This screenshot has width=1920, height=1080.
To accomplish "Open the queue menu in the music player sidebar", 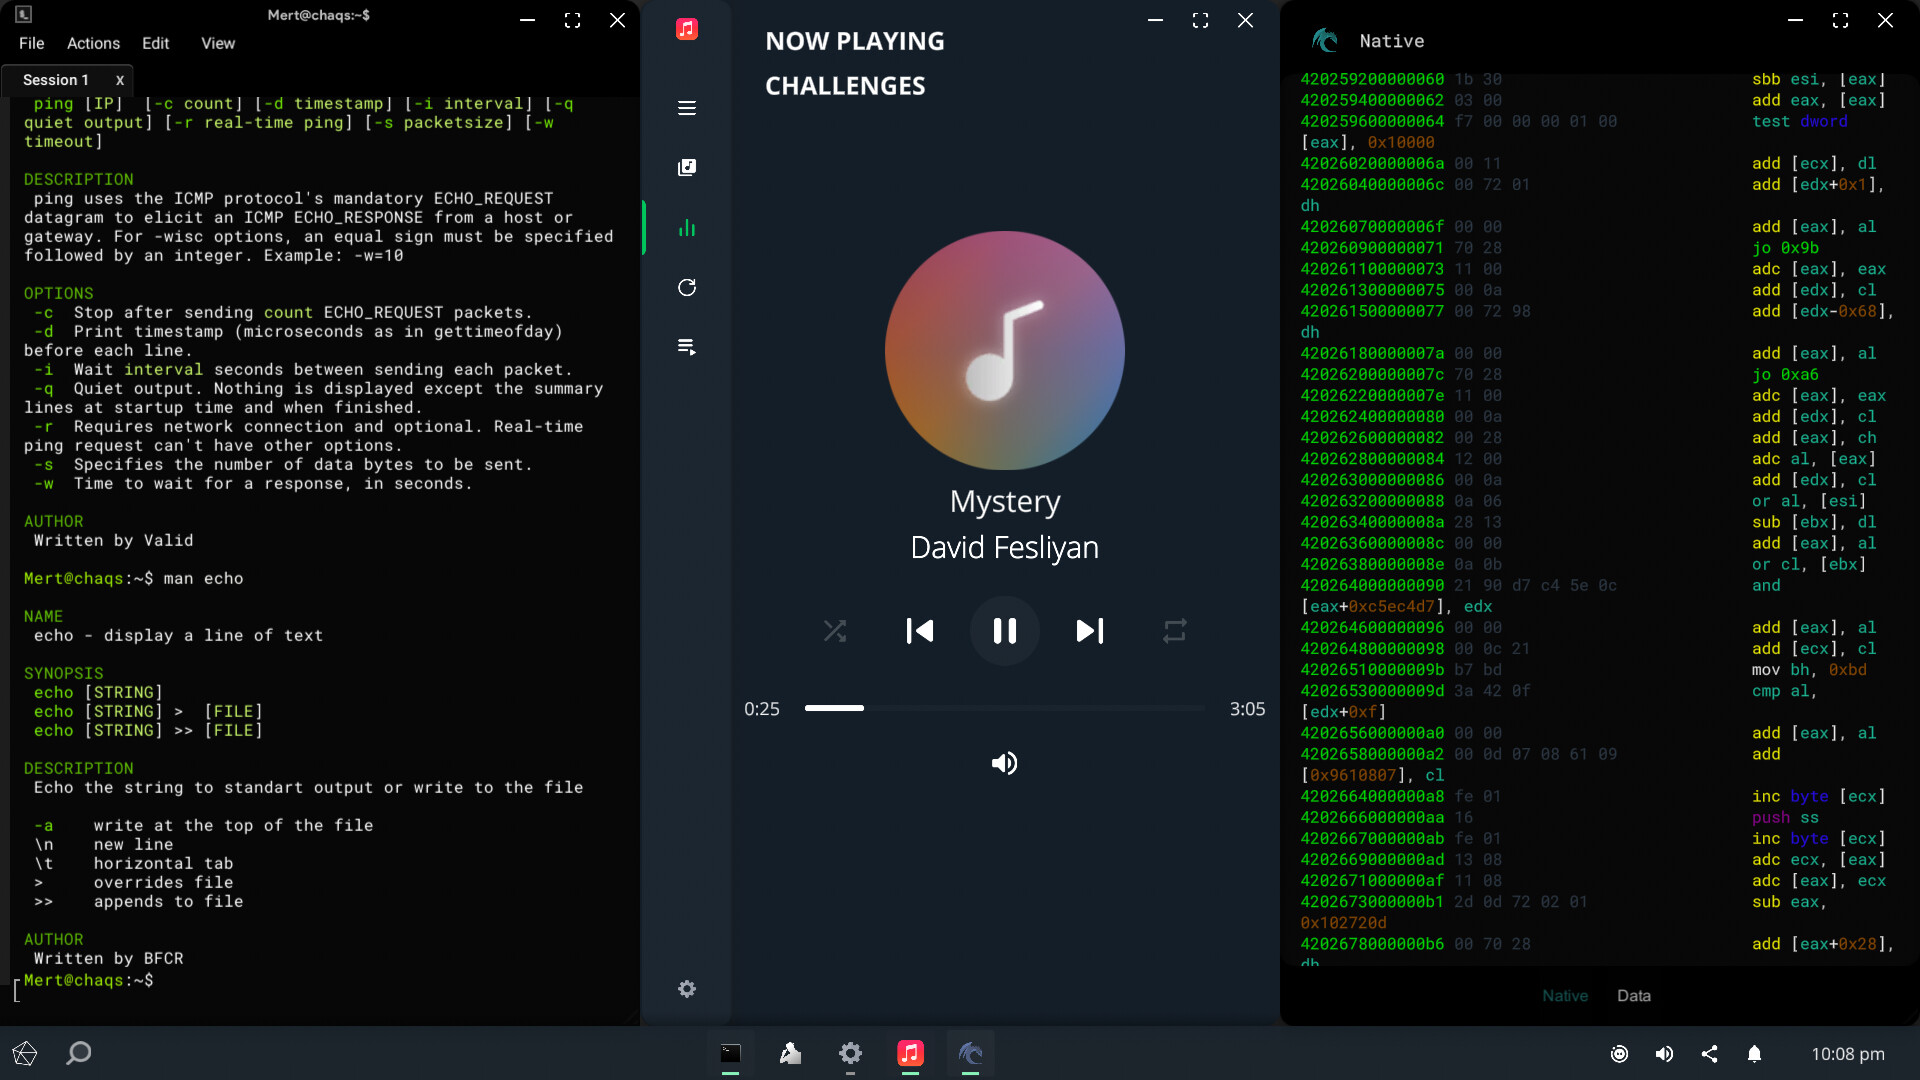I will (687, 107).
